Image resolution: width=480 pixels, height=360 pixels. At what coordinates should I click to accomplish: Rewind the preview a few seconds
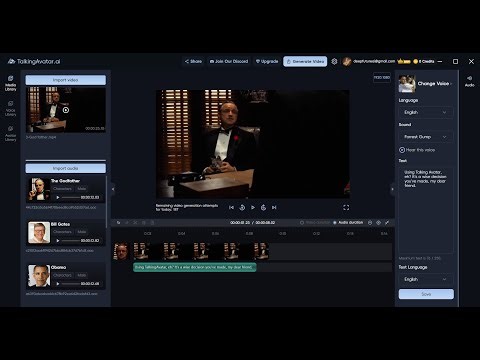click(x=242, y=207)
